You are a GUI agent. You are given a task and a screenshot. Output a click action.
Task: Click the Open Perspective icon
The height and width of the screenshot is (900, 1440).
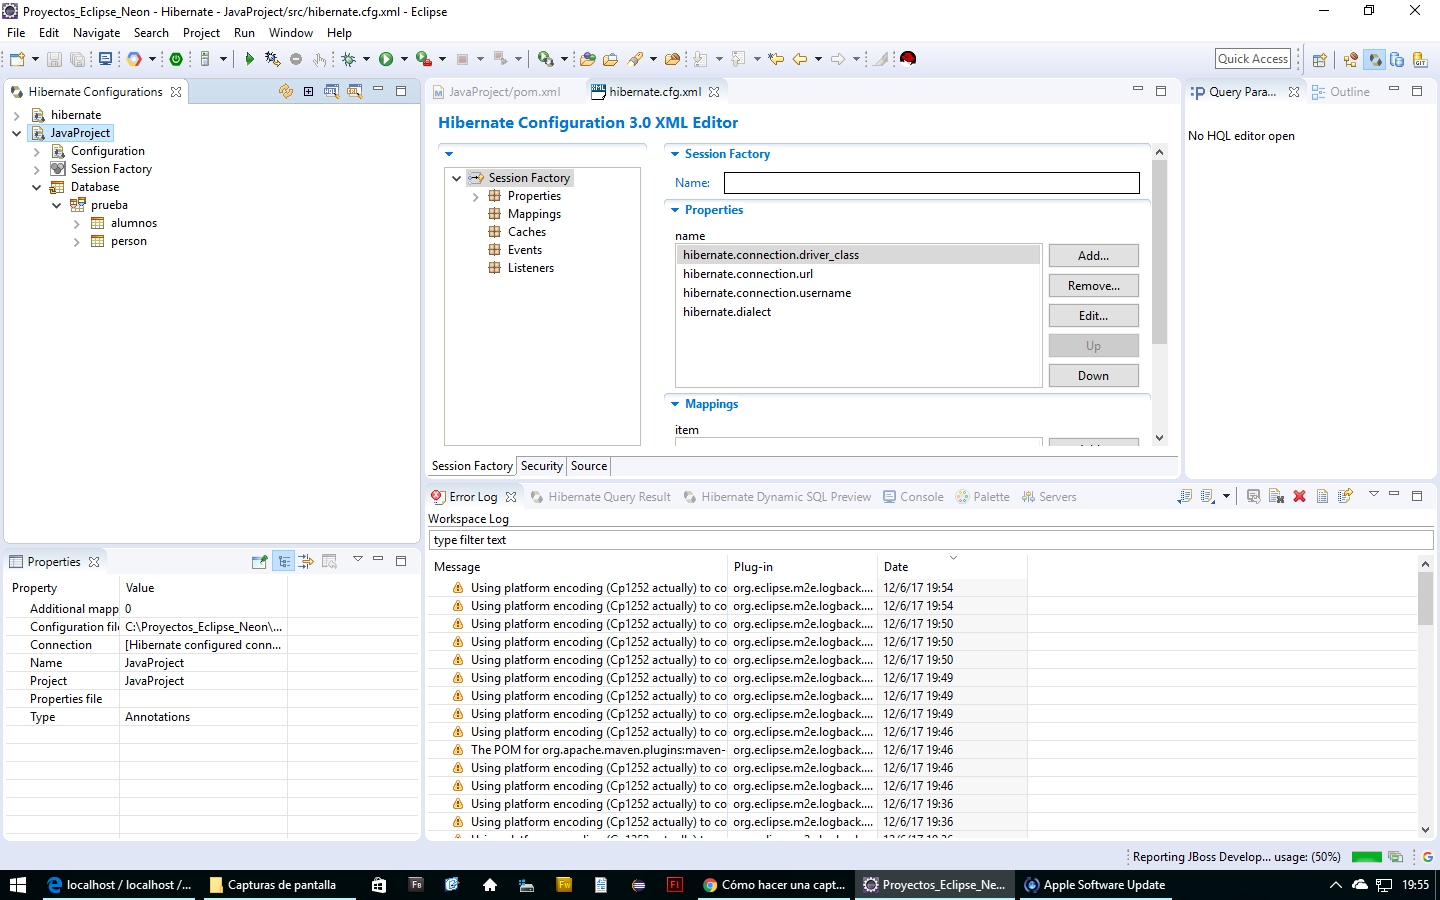(x=1319, y=60)
